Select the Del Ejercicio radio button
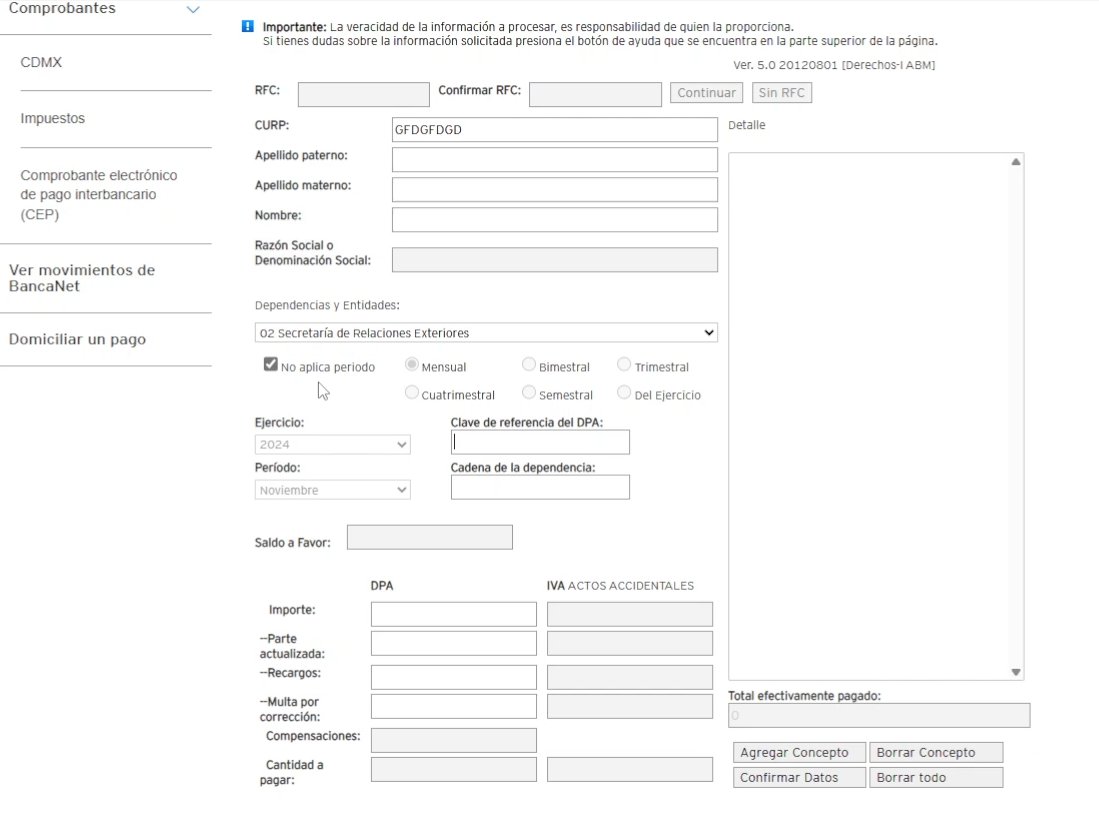Screen dimensions: 1099x814 [624, 392]
